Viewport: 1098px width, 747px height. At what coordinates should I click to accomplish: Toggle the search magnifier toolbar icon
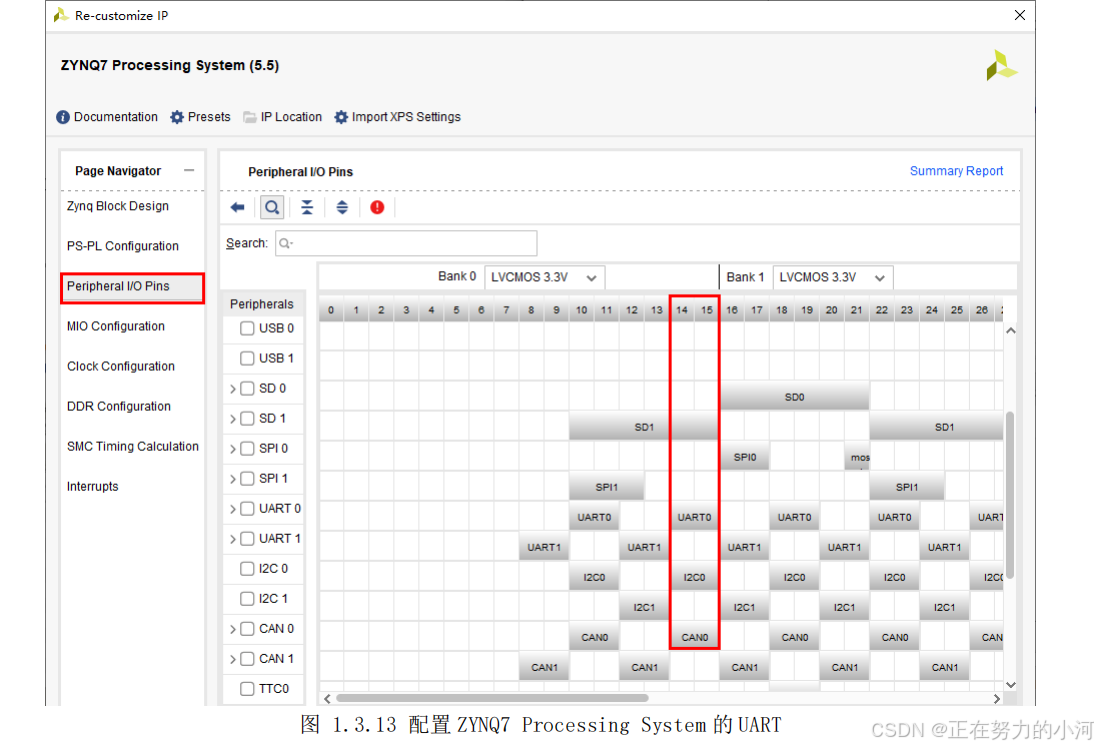[272, 207]
